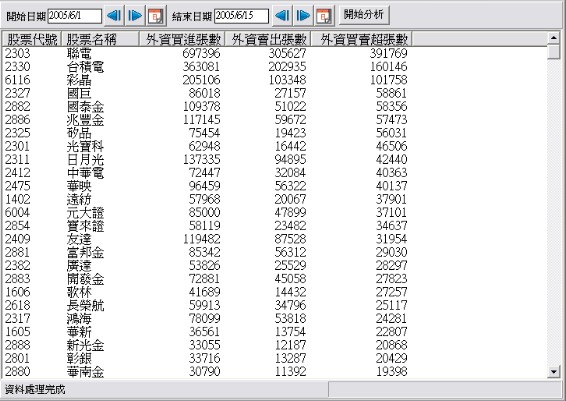Sort by 外資買賣超張數 column header
Screen dimensions: 566x401
click(361, 39)
